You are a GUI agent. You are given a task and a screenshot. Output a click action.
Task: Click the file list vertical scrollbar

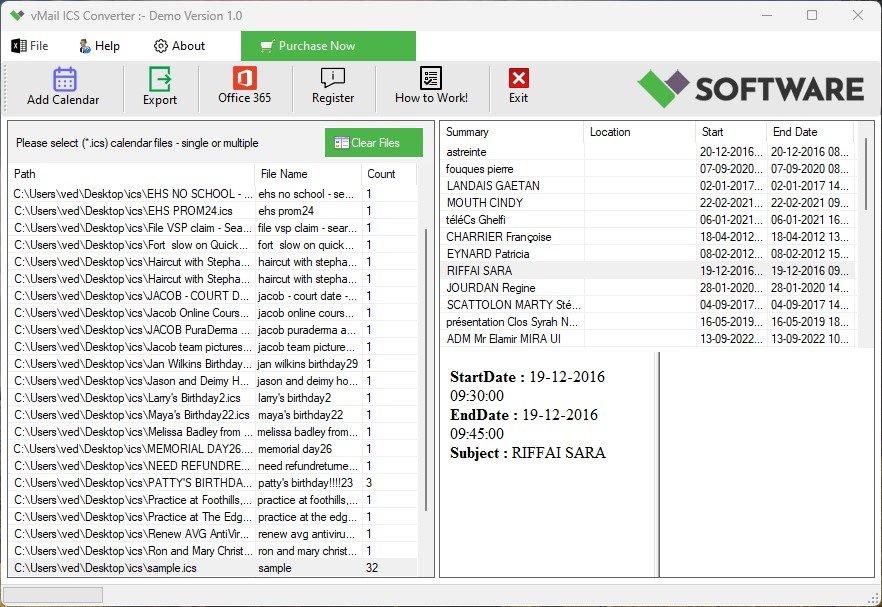426,369
